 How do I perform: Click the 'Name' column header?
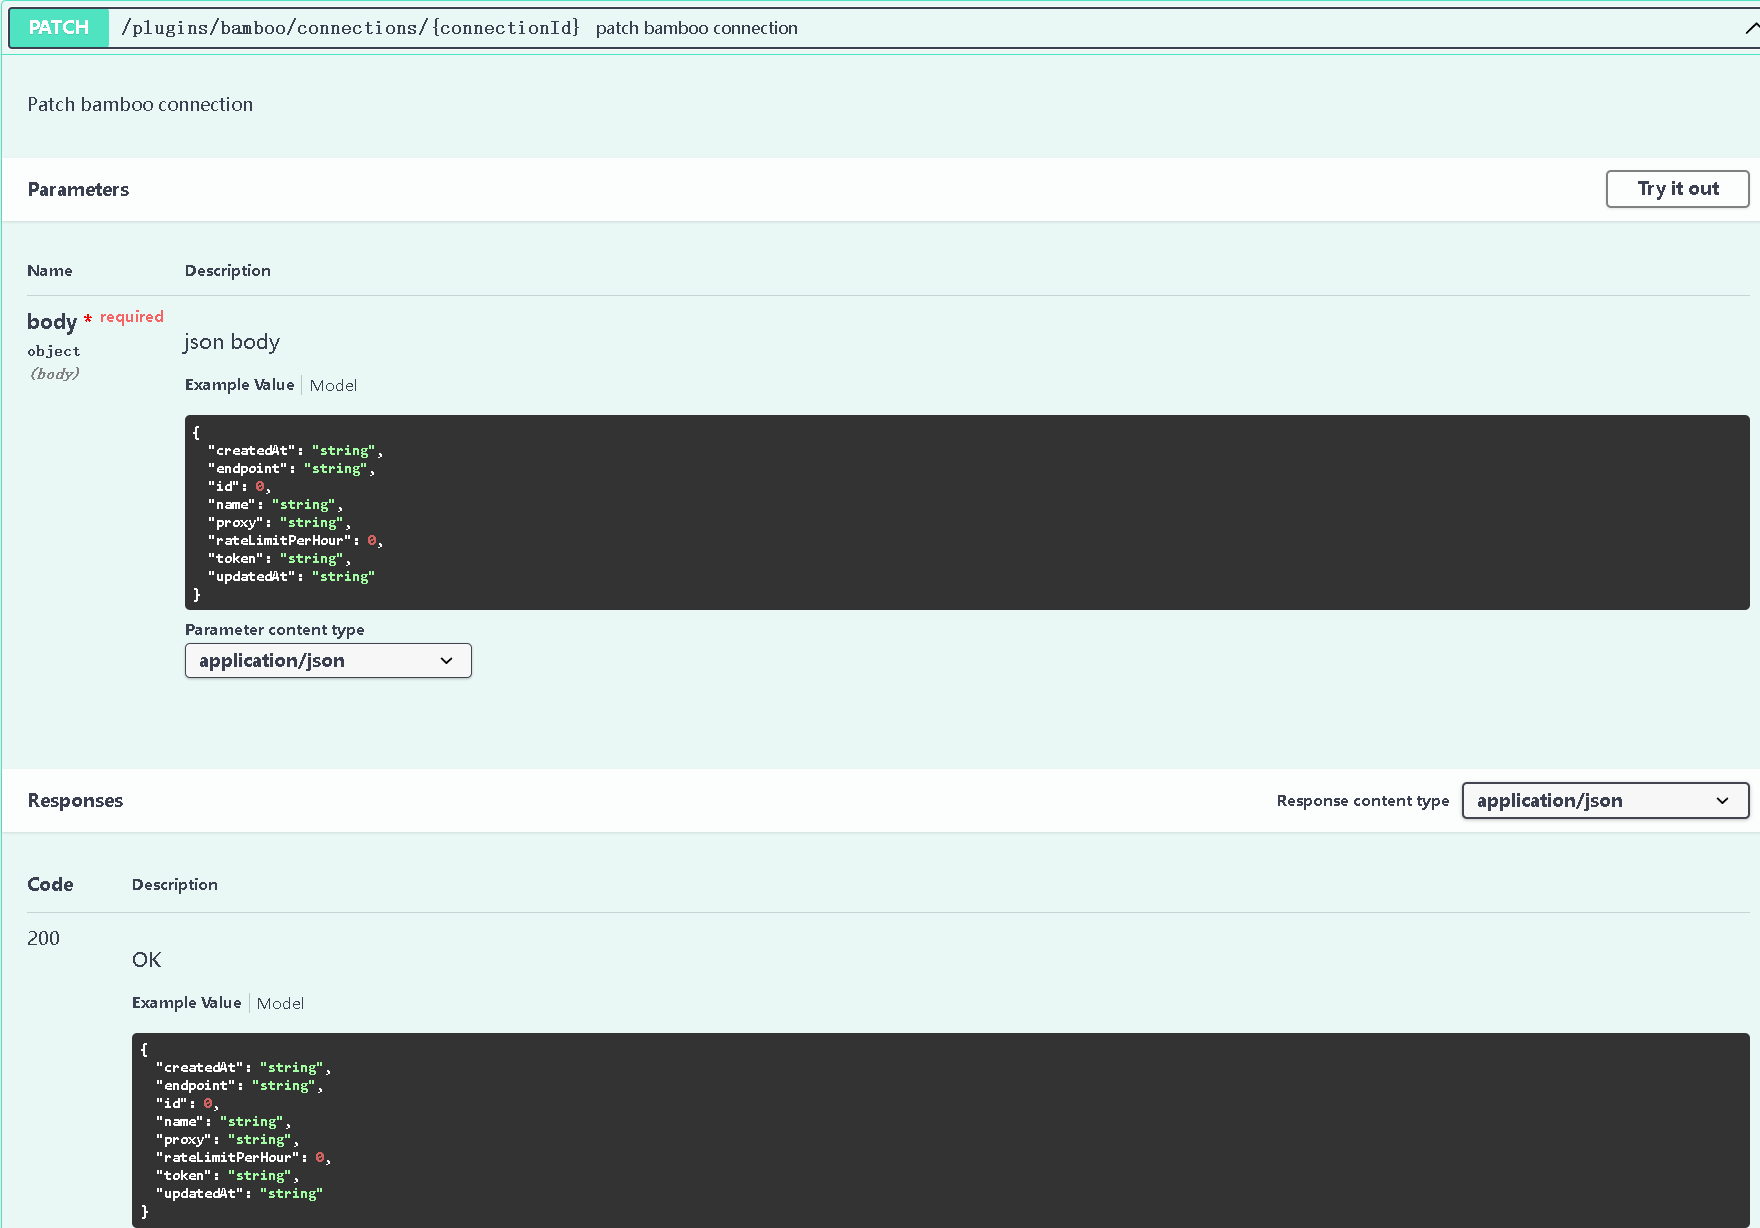coord(50,271)
